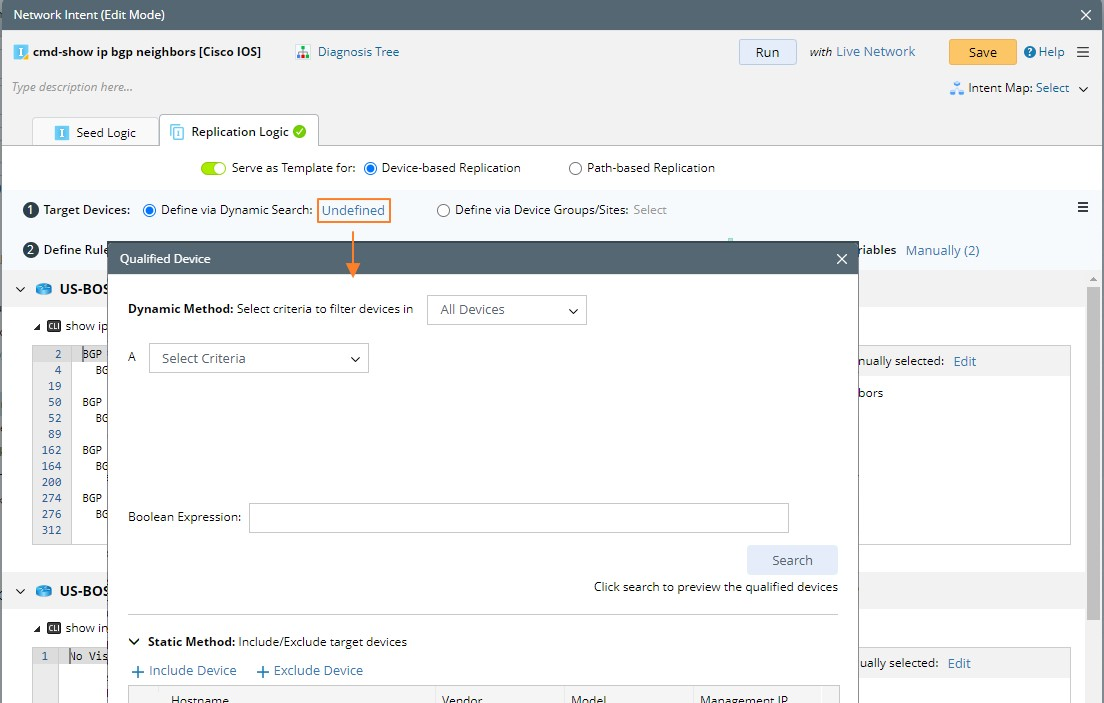Expand the Intent Map chevron
The image size is (1104, 703).
(x=1084, y=89)
